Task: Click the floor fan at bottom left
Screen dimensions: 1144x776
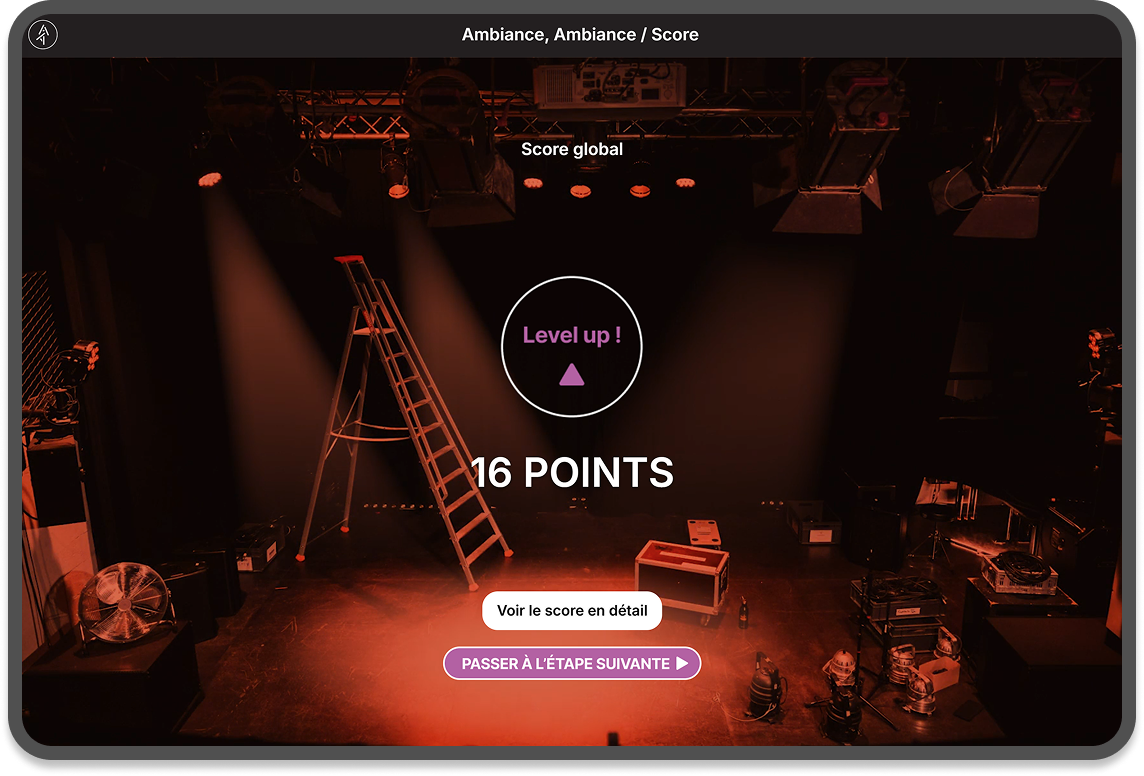Action: click(125, 603)
